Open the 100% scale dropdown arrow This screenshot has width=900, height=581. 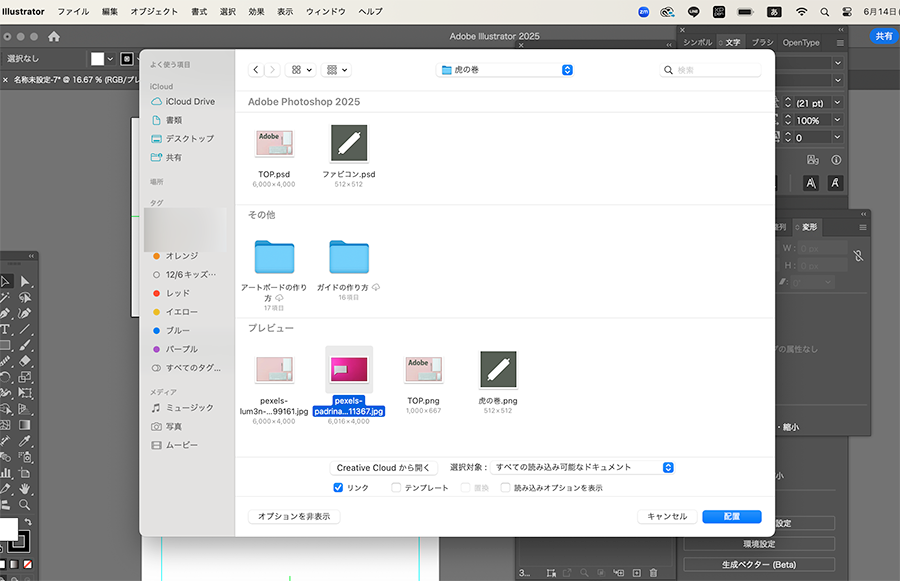click(837, 120)
